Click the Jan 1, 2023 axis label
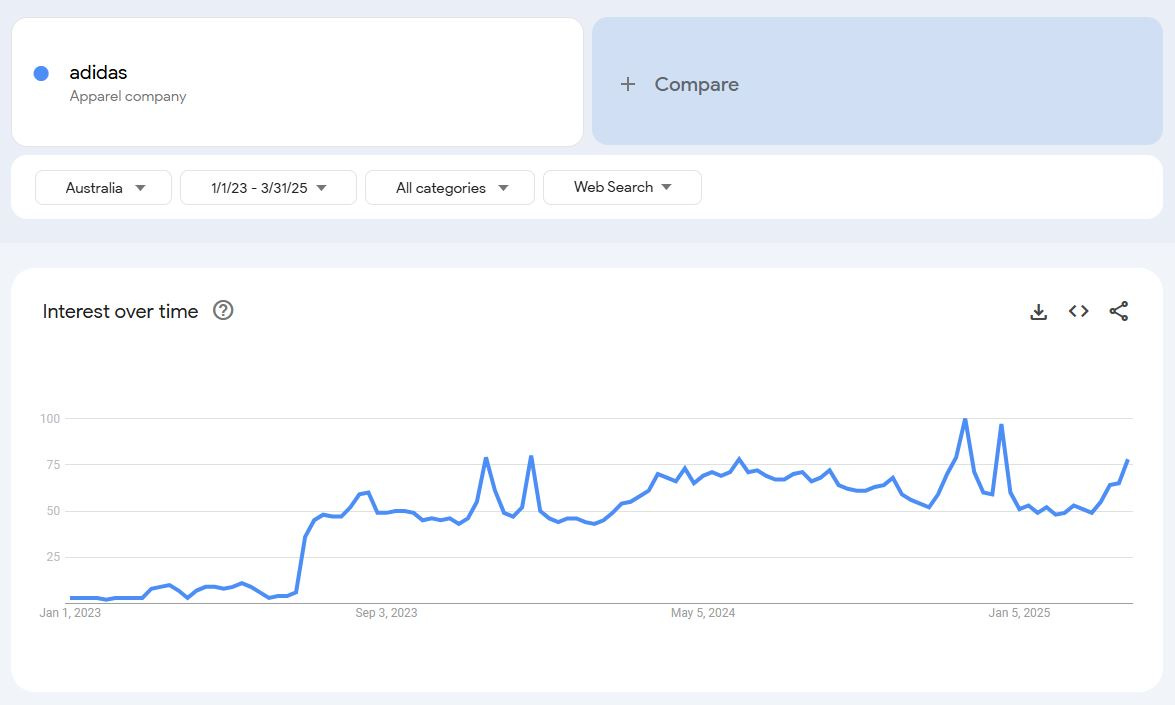This screenshot has height=705, width=1175. [x=70, y=613]
